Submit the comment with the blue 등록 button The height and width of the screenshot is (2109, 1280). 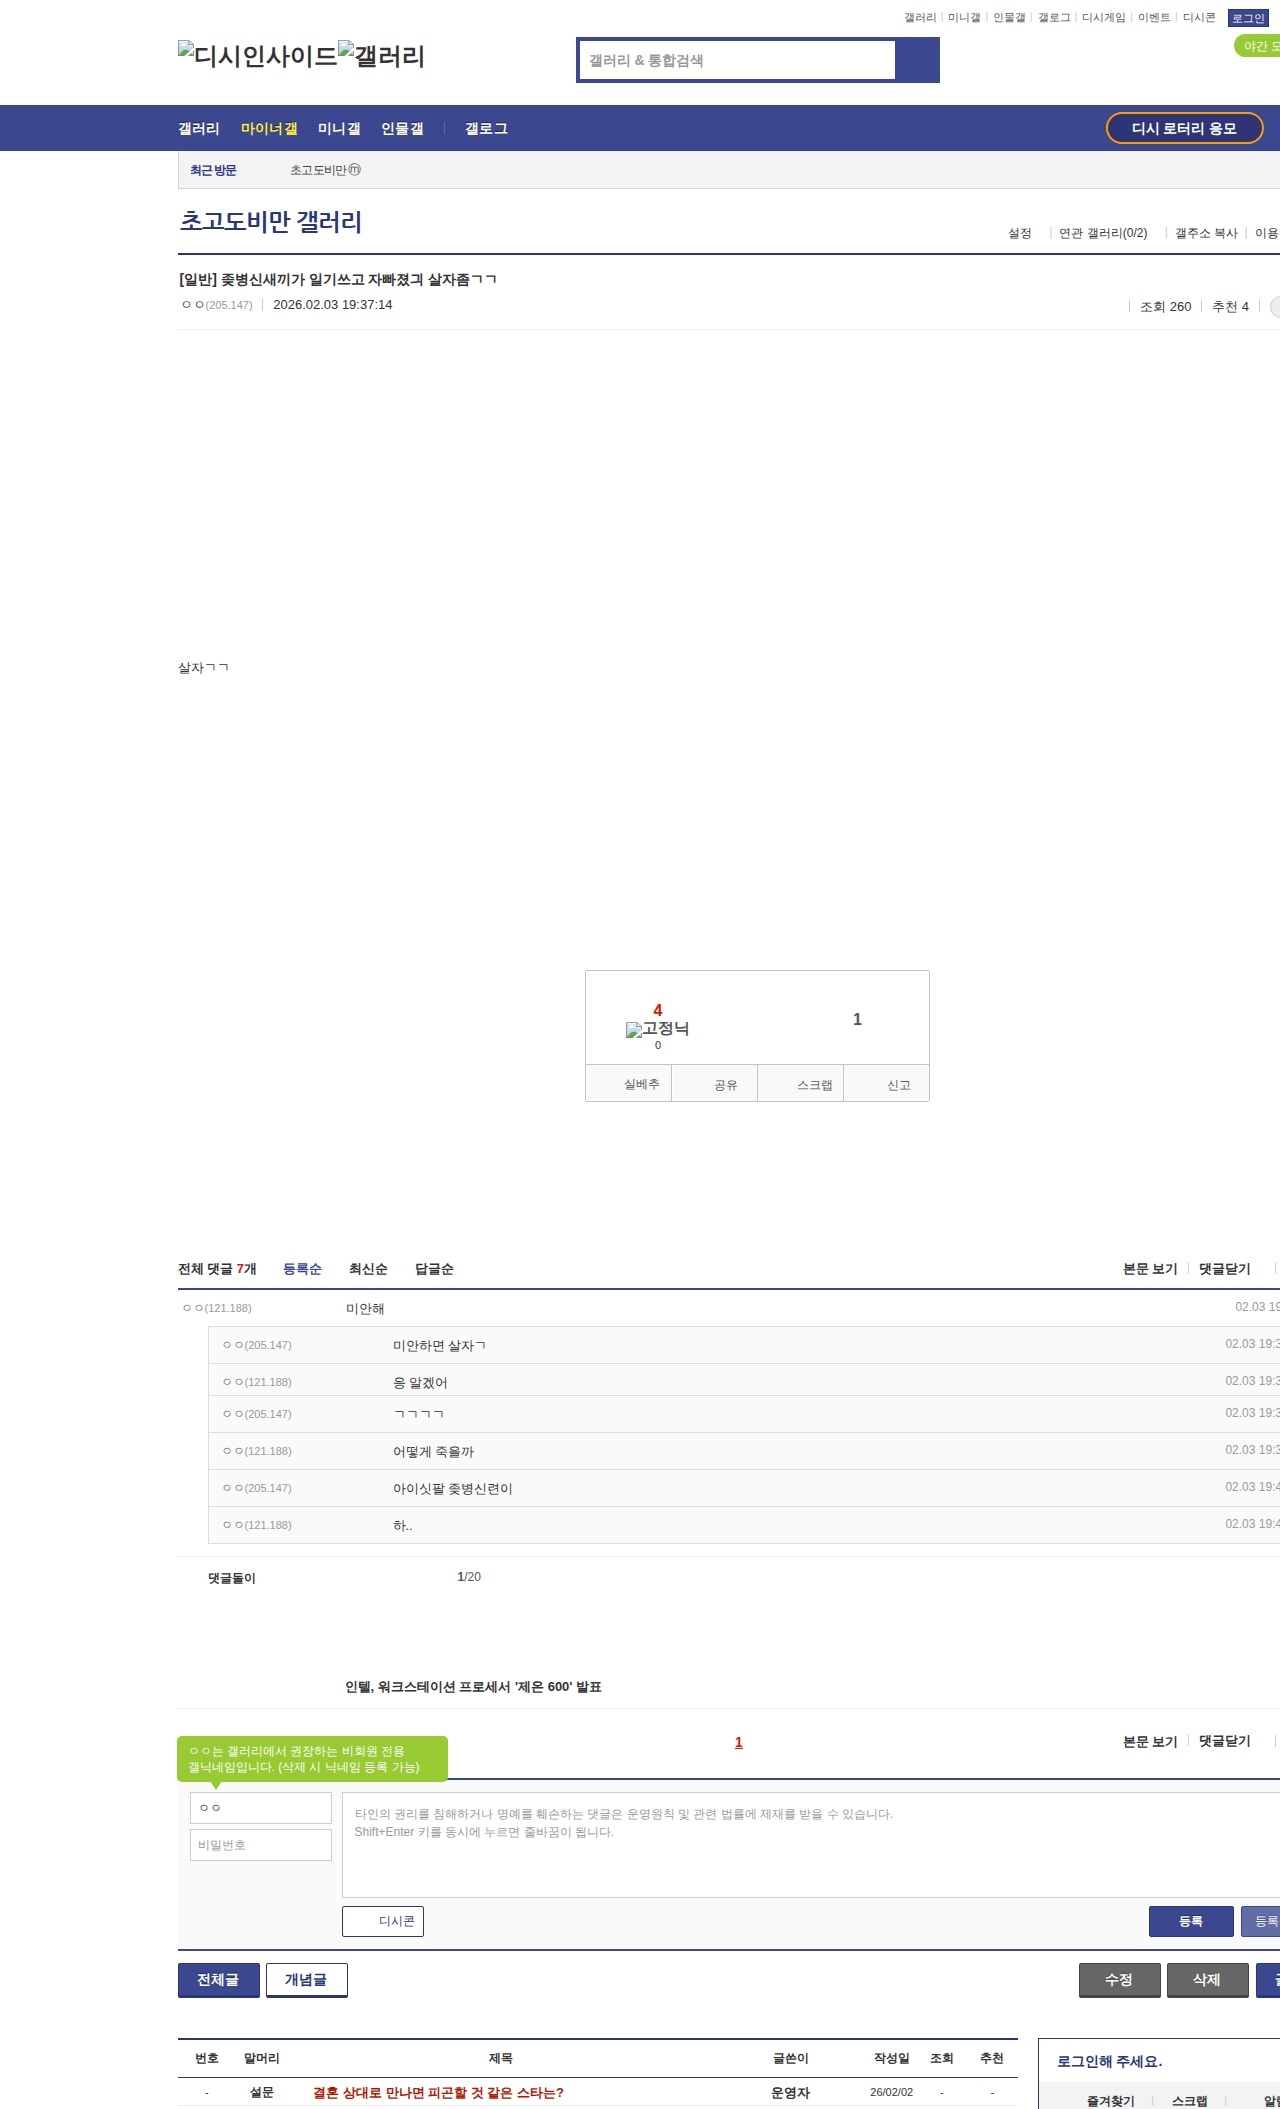(1191, 1921)
